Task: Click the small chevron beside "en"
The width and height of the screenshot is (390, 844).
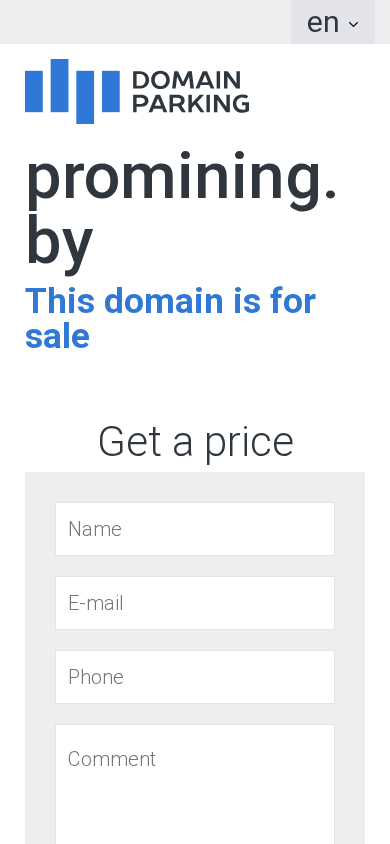Action: click(353, 24)
